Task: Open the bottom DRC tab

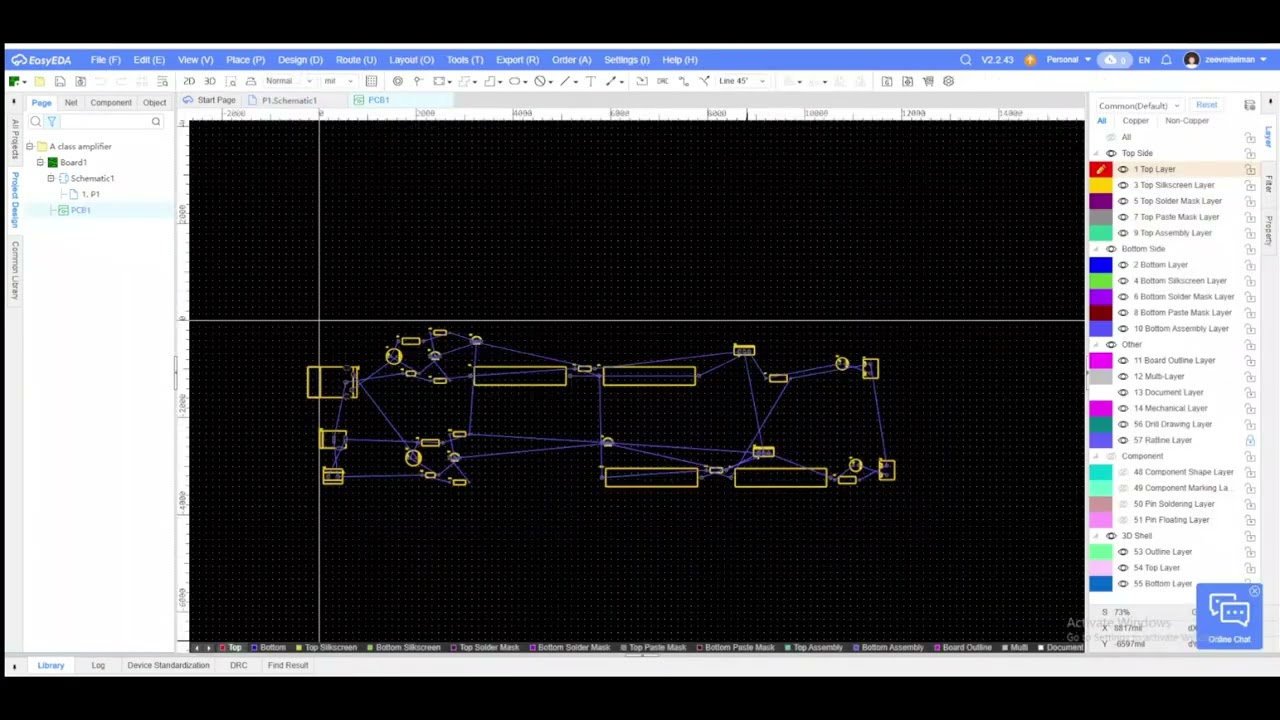Action: (x=238, y=665)
